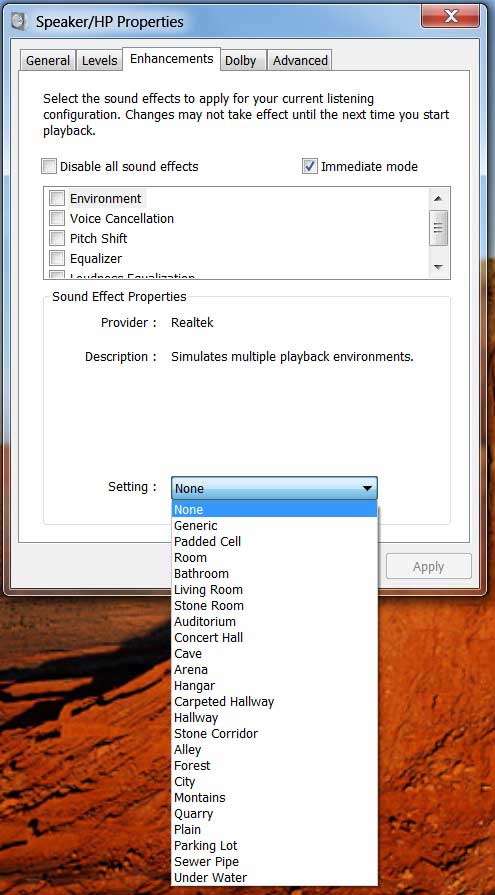Pick Stone Room from the list
The width and height of the screenshot is (495, 895).
click(x=275, y=606)
